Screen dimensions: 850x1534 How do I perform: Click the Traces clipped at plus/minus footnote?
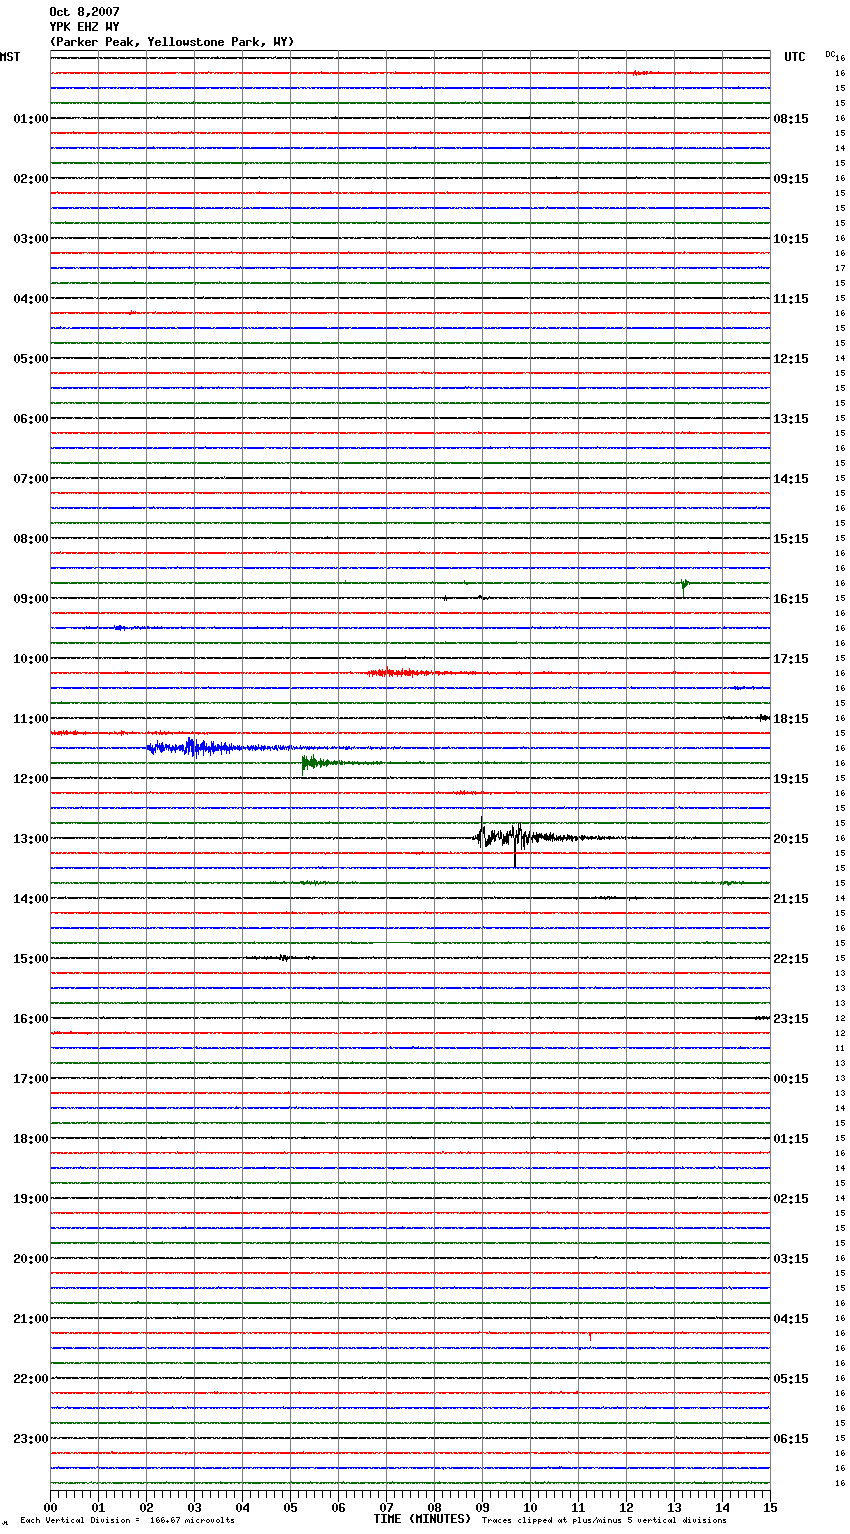604,1521
